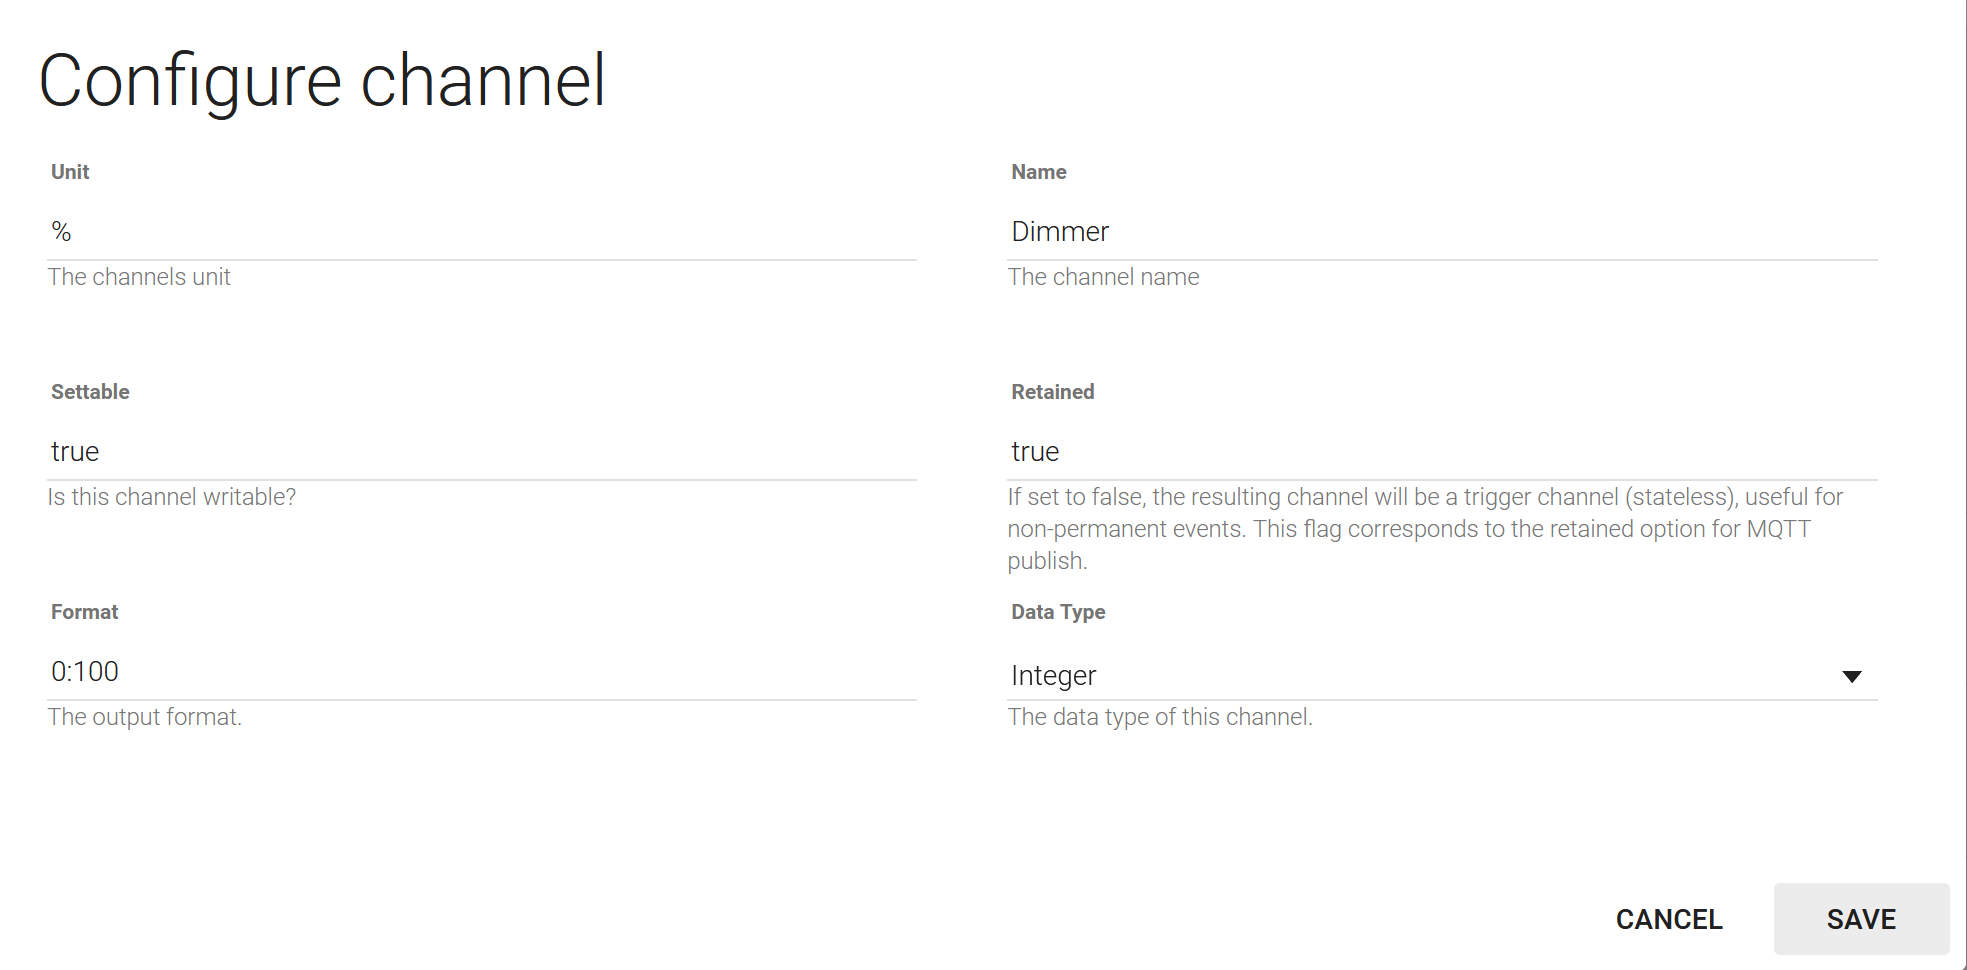
Task: Click the Name field label
Action: 1038,172
